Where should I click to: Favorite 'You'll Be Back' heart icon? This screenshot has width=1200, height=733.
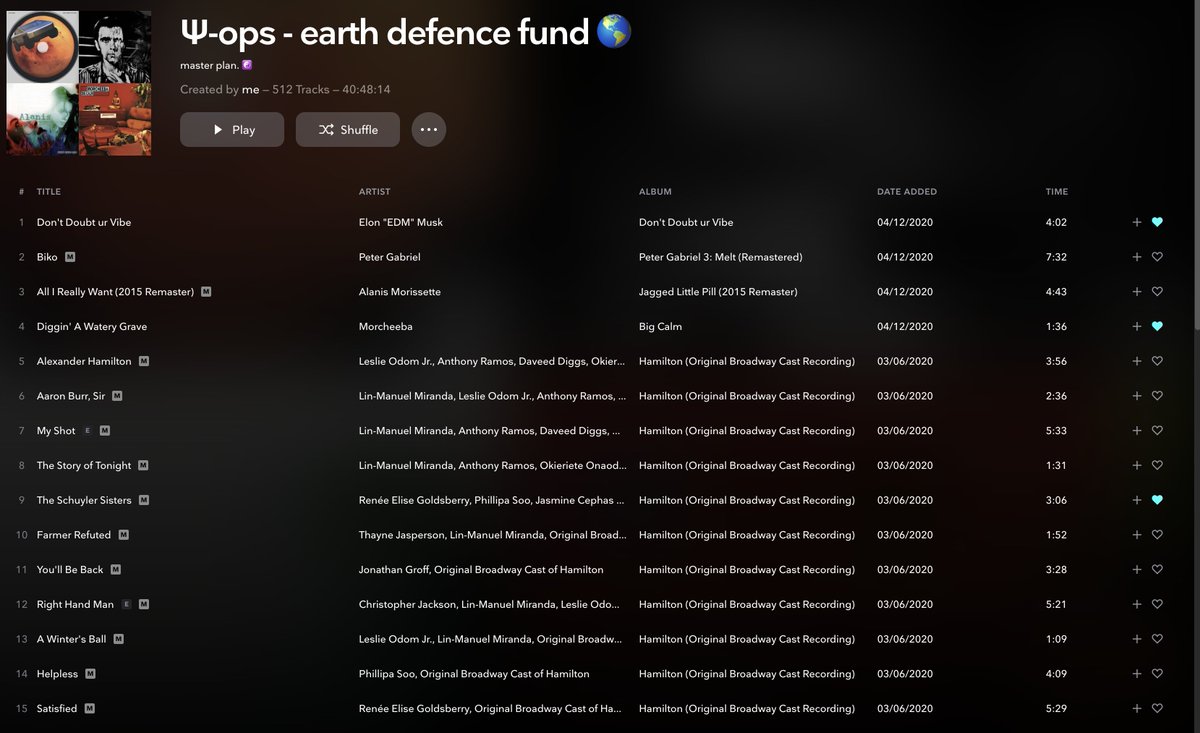[1157, 570]
